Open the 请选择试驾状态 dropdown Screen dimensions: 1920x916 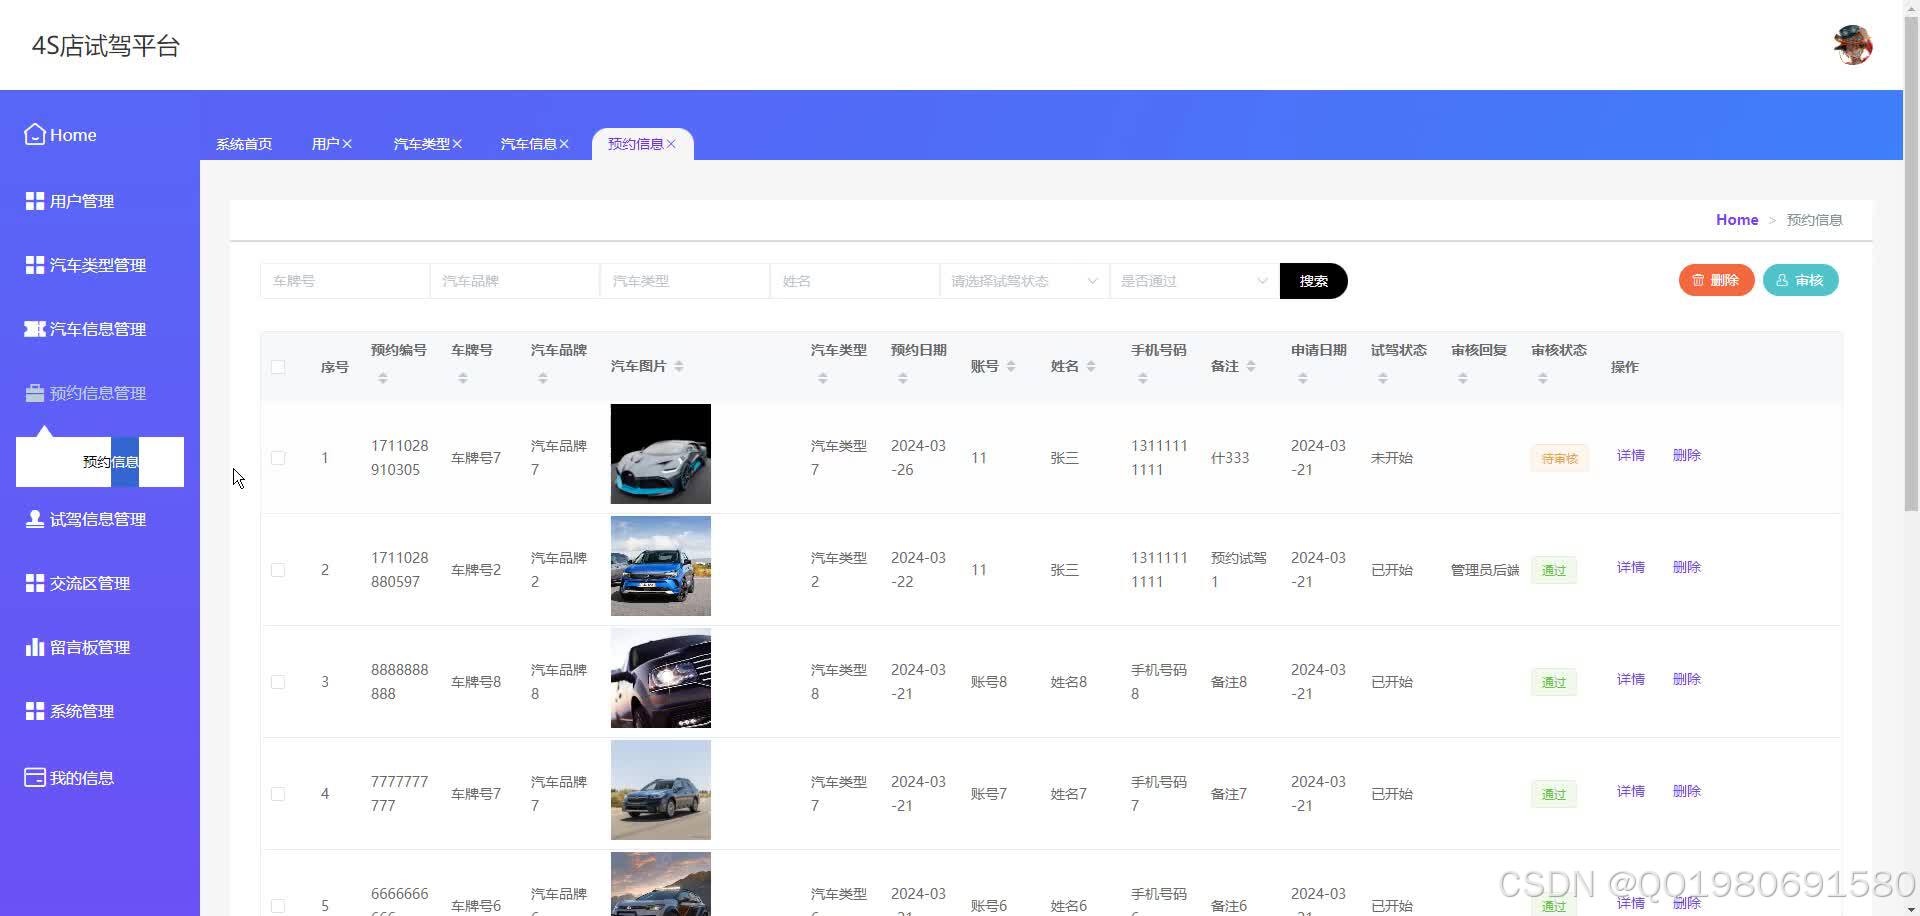point(1025,281)
